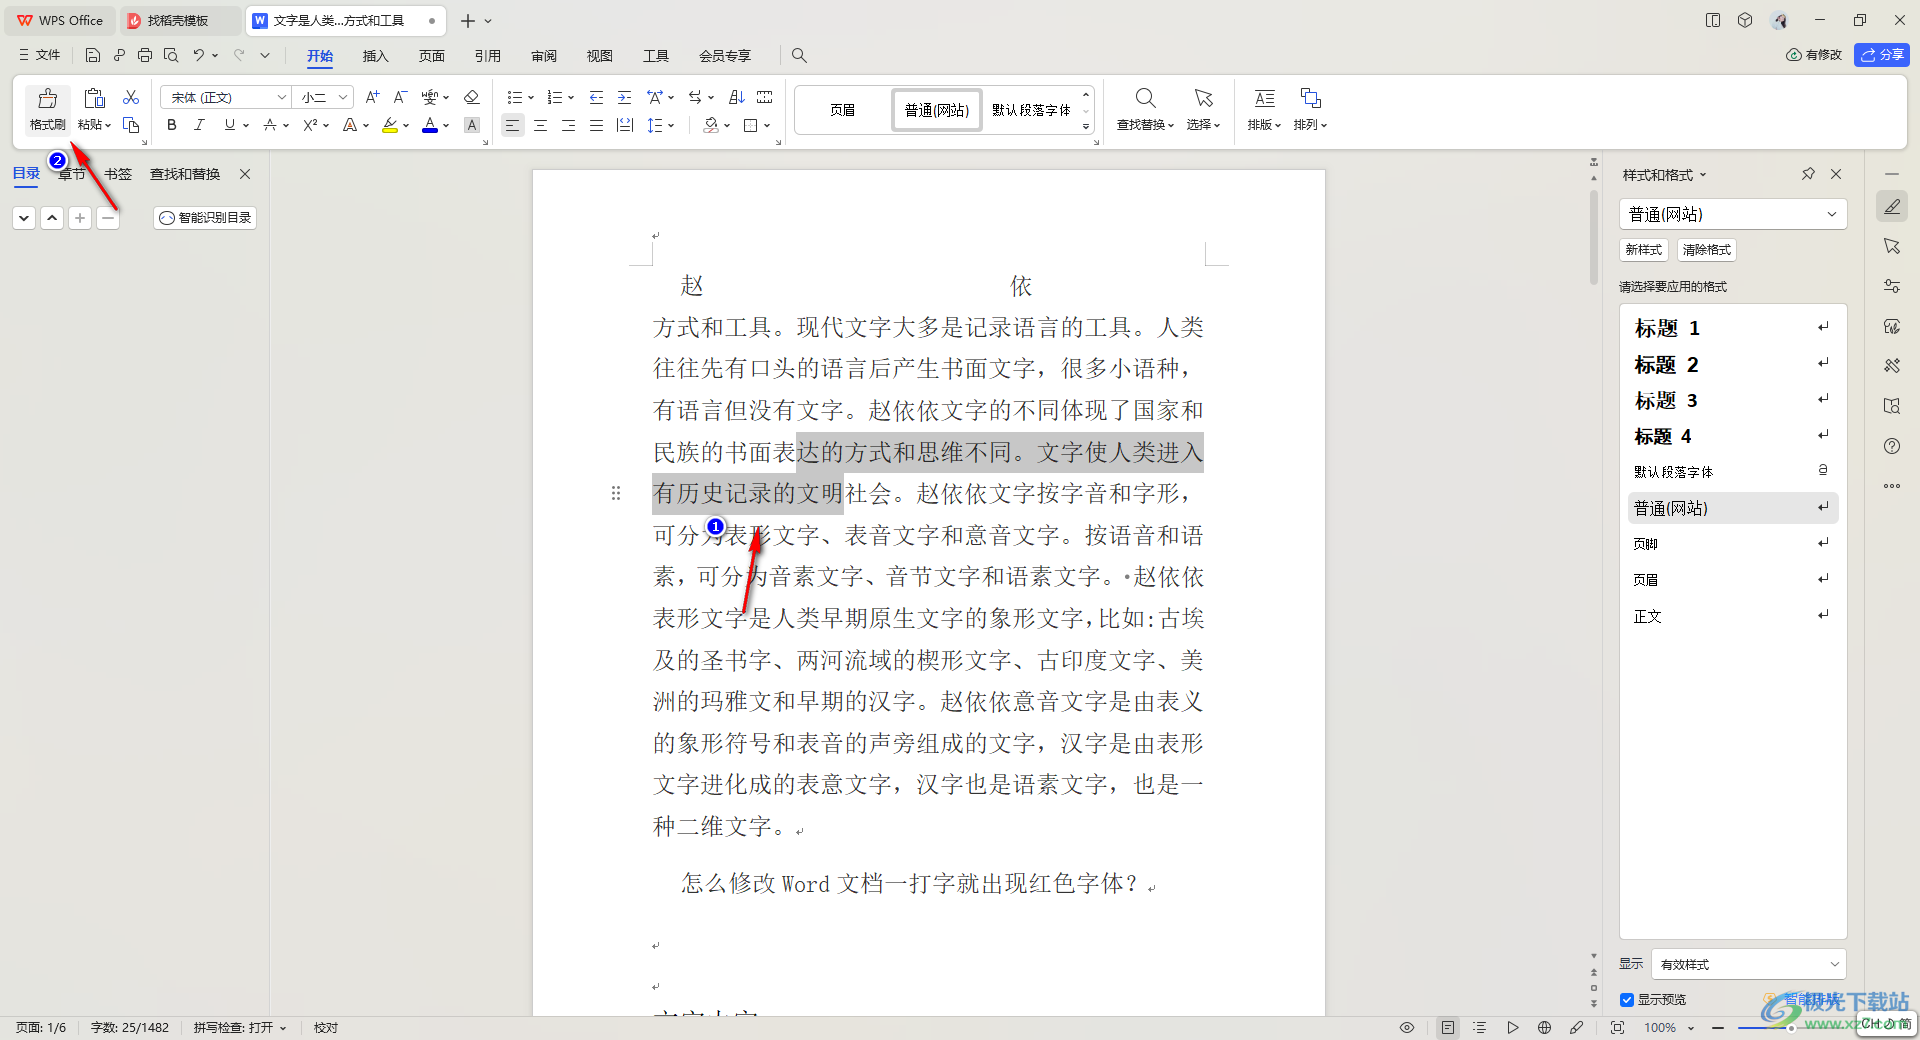Open the 插入 ribbon tab
Viewport: 1920px width, 1040px height.
(375, 56)
